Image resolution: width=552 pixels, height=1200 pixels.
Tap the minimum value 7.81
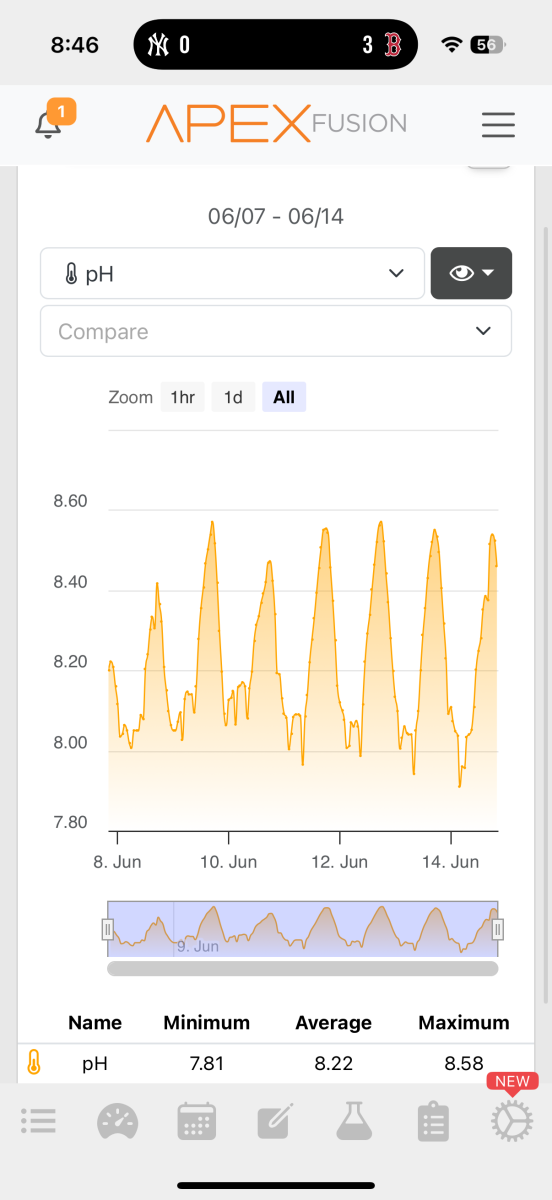point(207,1063)
